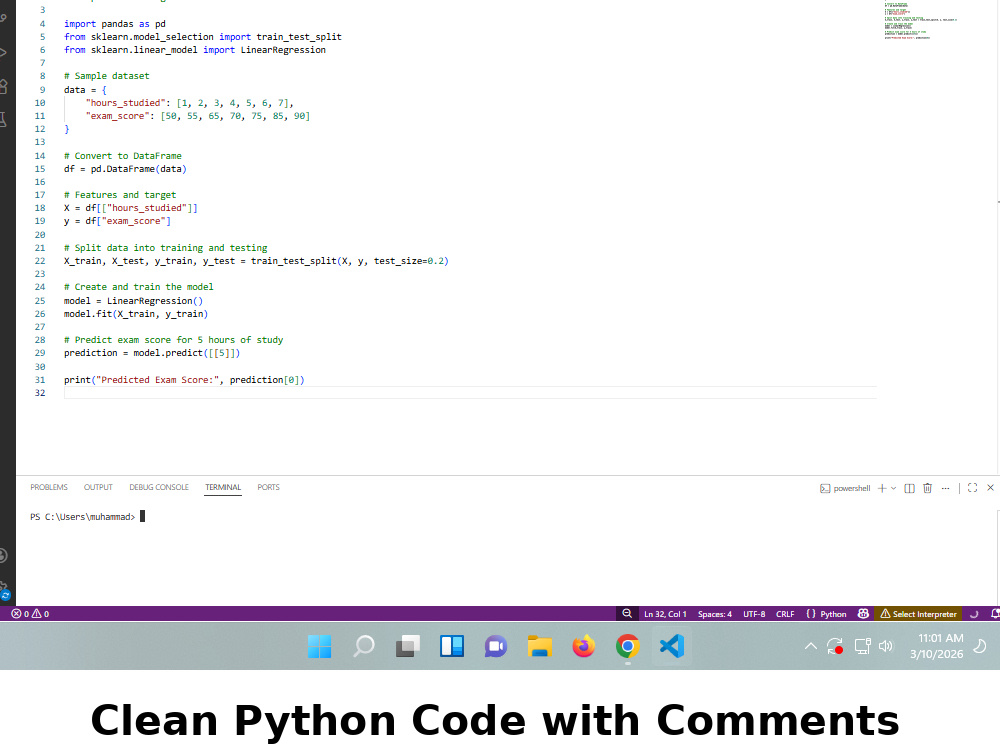The height and width of the screenshot is (750, 1000).
Task: Change file encoding UTF-8
Action: click(754, 614)
